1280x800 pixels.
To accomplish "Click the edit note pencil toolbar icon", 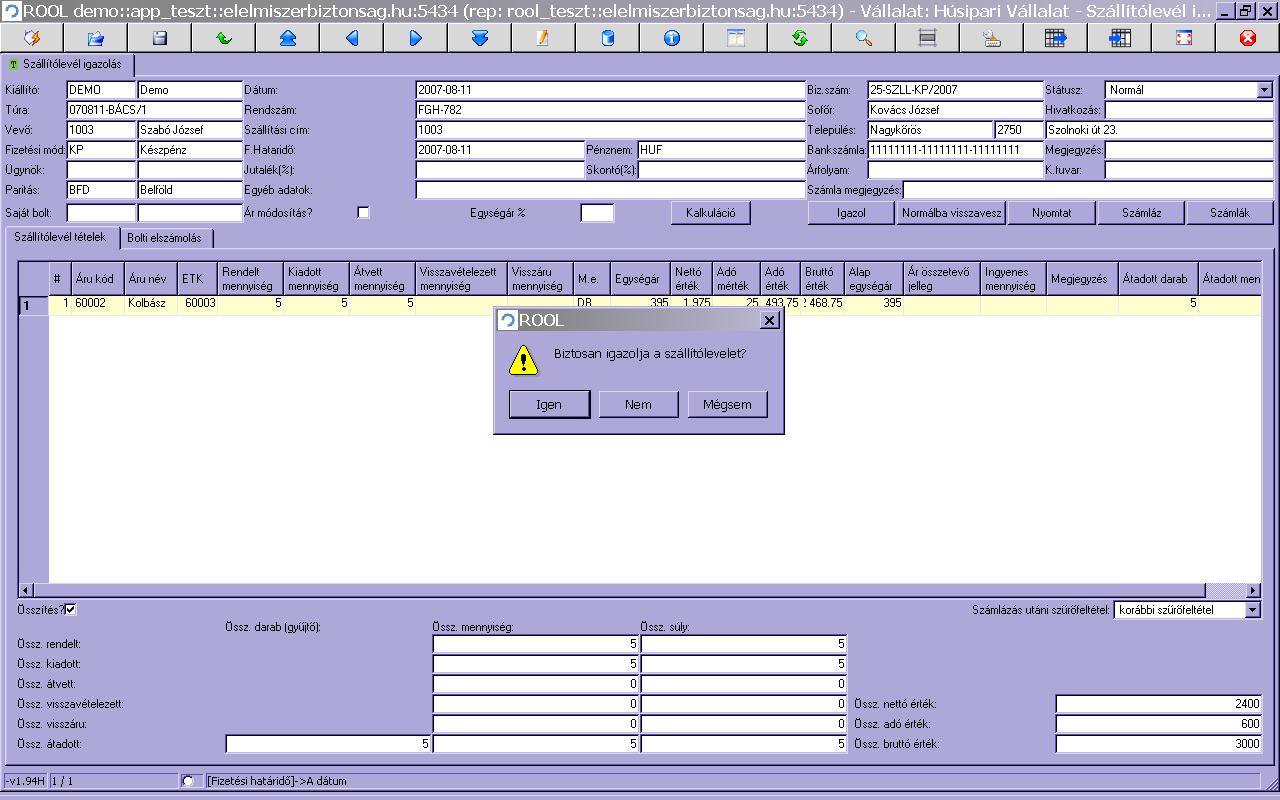I will tap(543, 38).
